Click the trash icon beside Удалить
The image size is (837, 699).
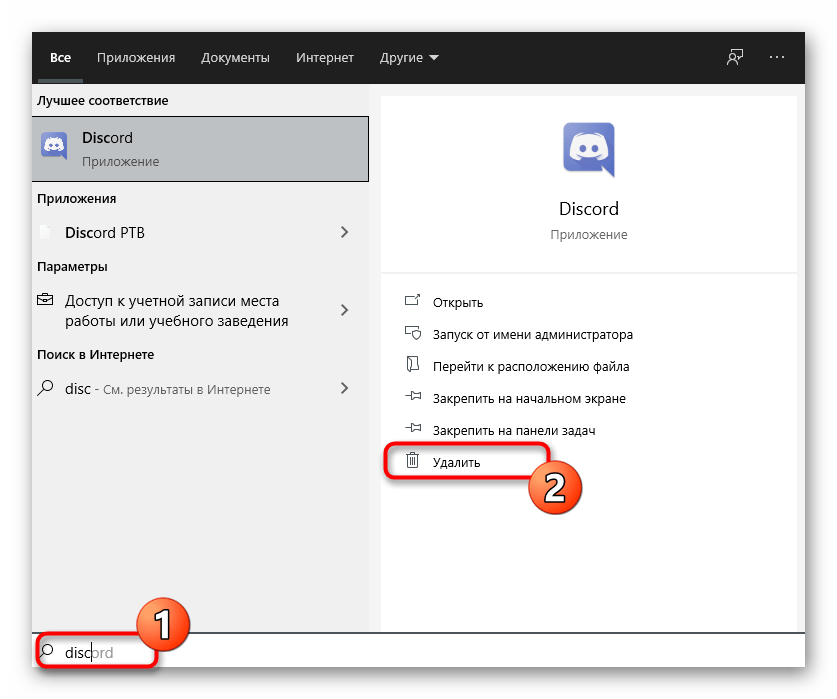pyautogui.click(x=412, y=462)
